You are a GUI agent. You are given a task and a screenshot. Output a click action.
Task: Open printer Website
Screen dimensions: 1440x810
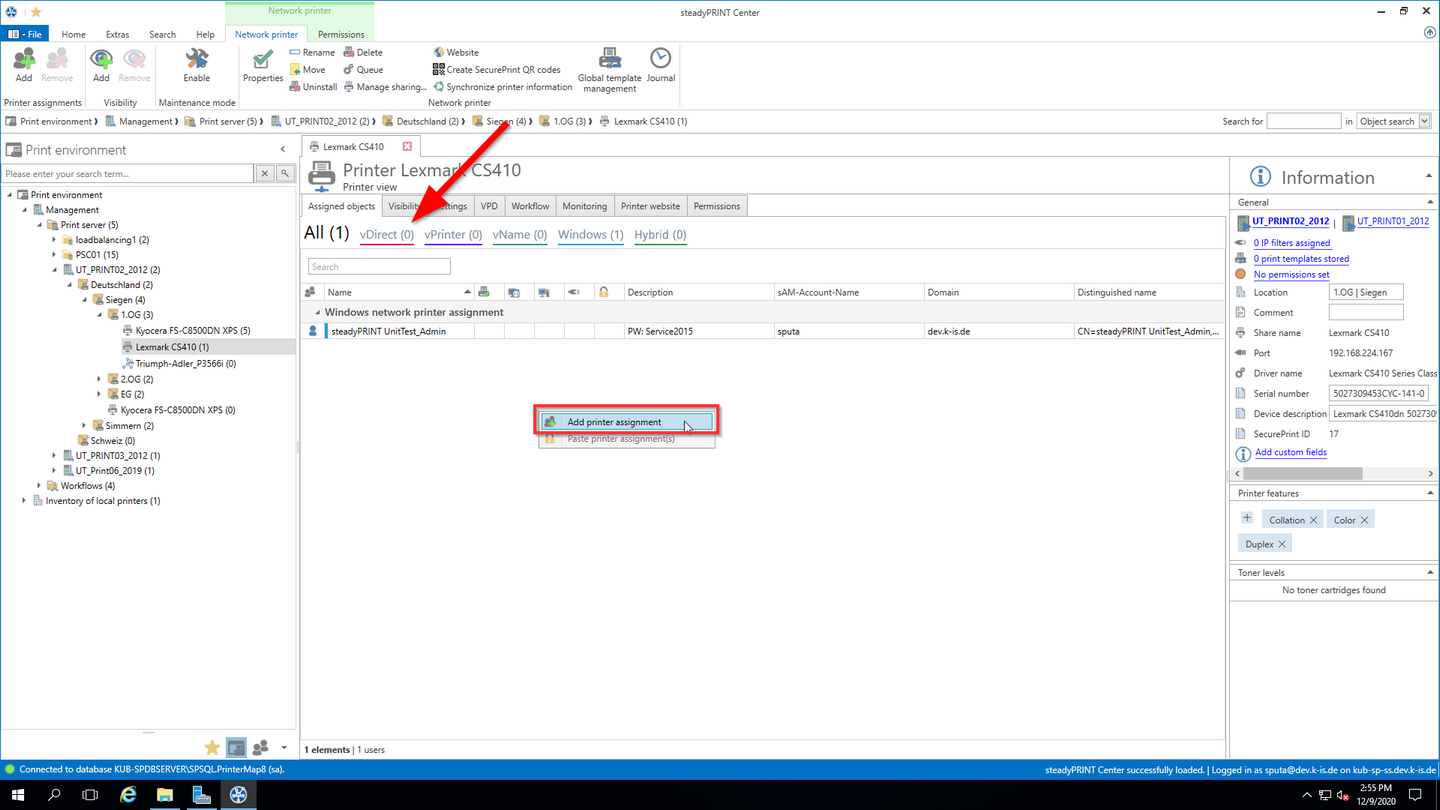[456, 52]
